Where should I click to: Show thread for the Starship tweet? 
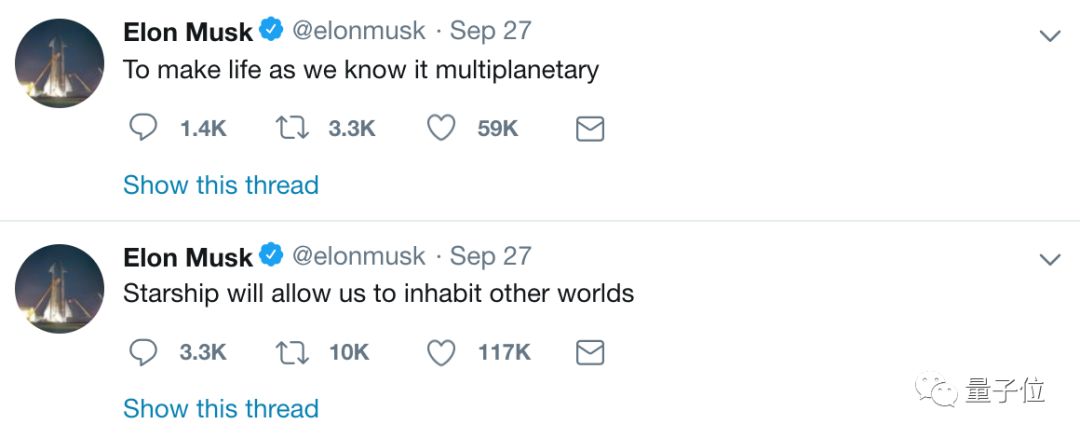(x=220, y=409)
